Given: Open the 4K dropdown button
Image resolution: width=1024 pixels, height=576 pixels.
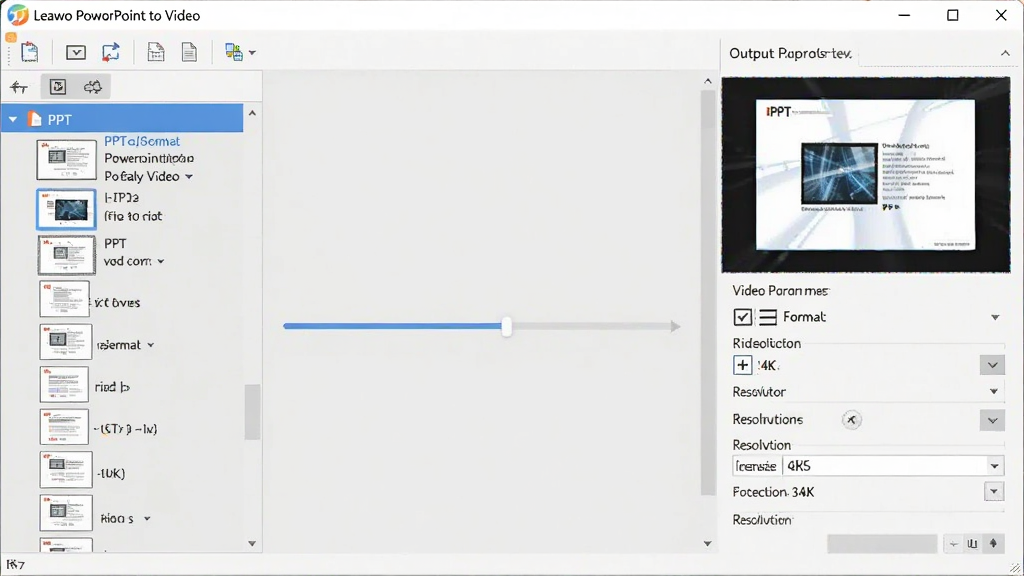Looking at the screenshot, I should [x=993, y=365].
